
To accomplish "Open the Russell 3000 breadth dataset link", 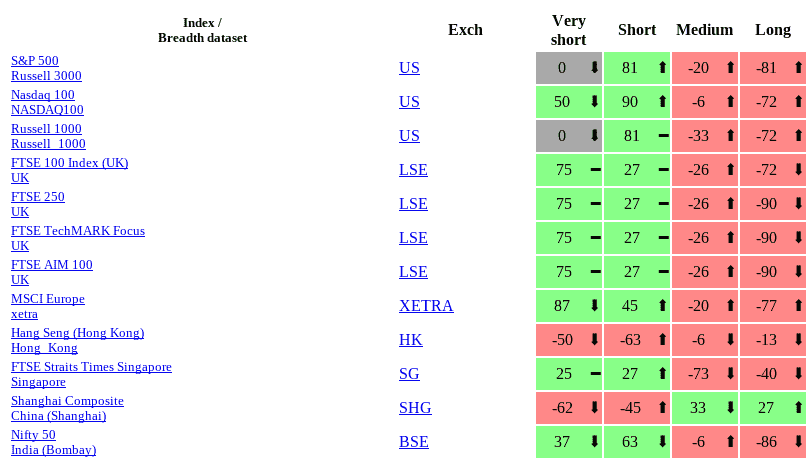I will pos(46,76).
